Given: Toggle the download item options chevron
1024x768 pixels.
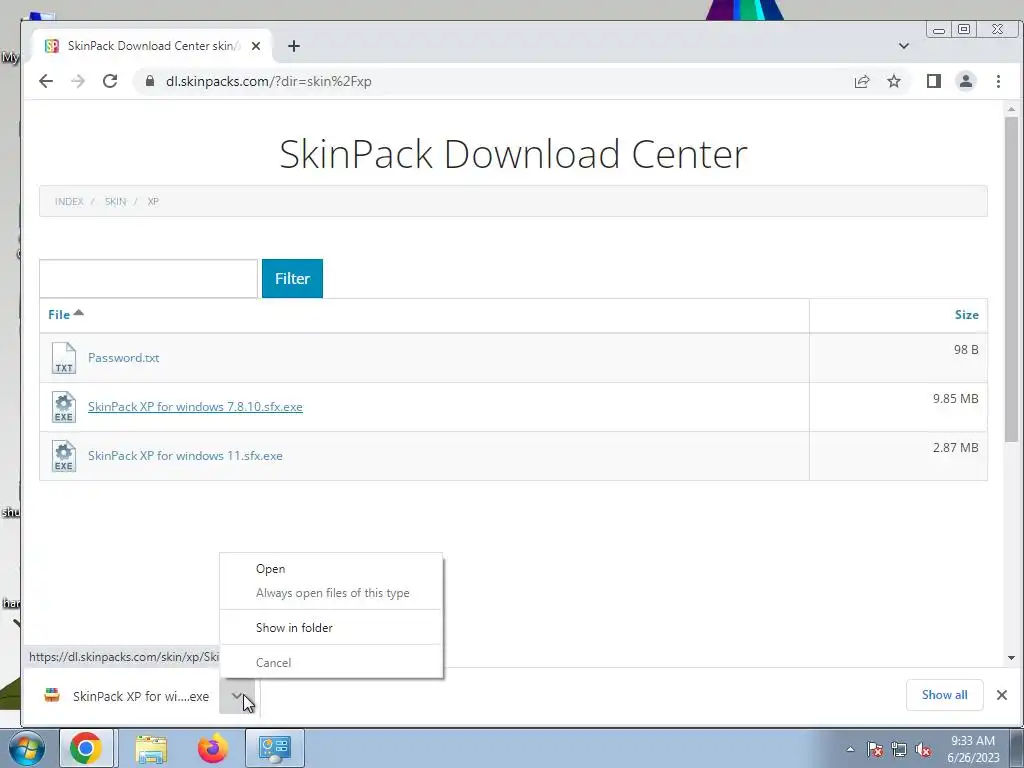Looking at the screenshot, I should 237,696.
